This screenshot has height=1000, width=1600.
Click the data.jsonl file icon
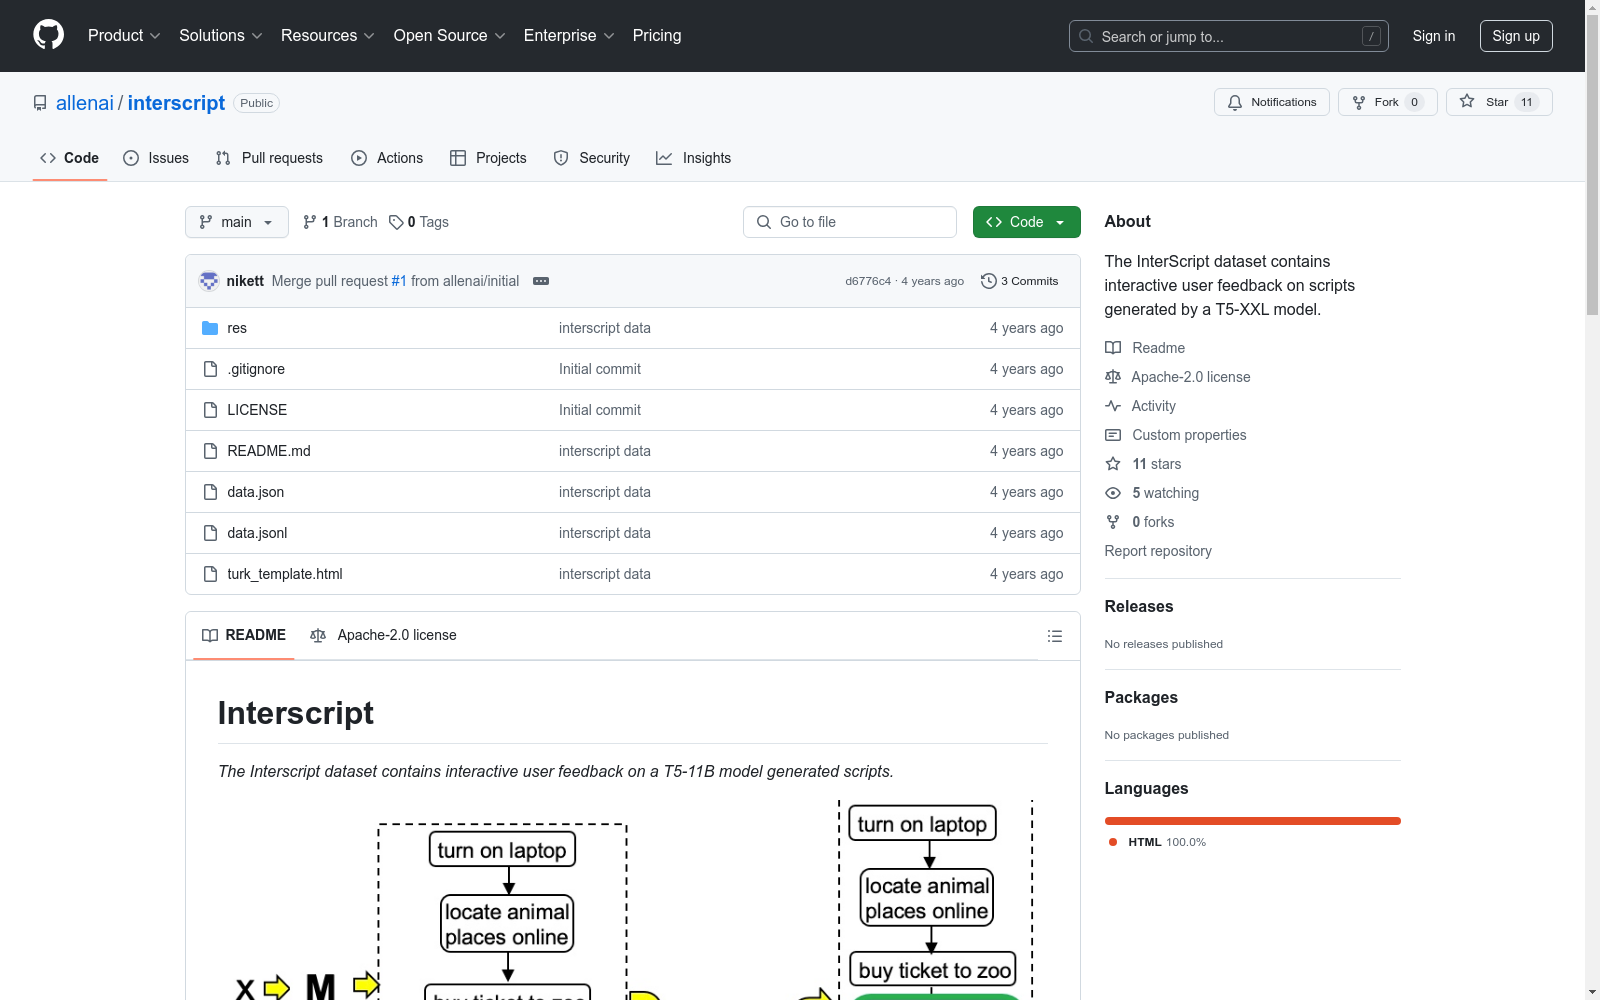point(210,533)
